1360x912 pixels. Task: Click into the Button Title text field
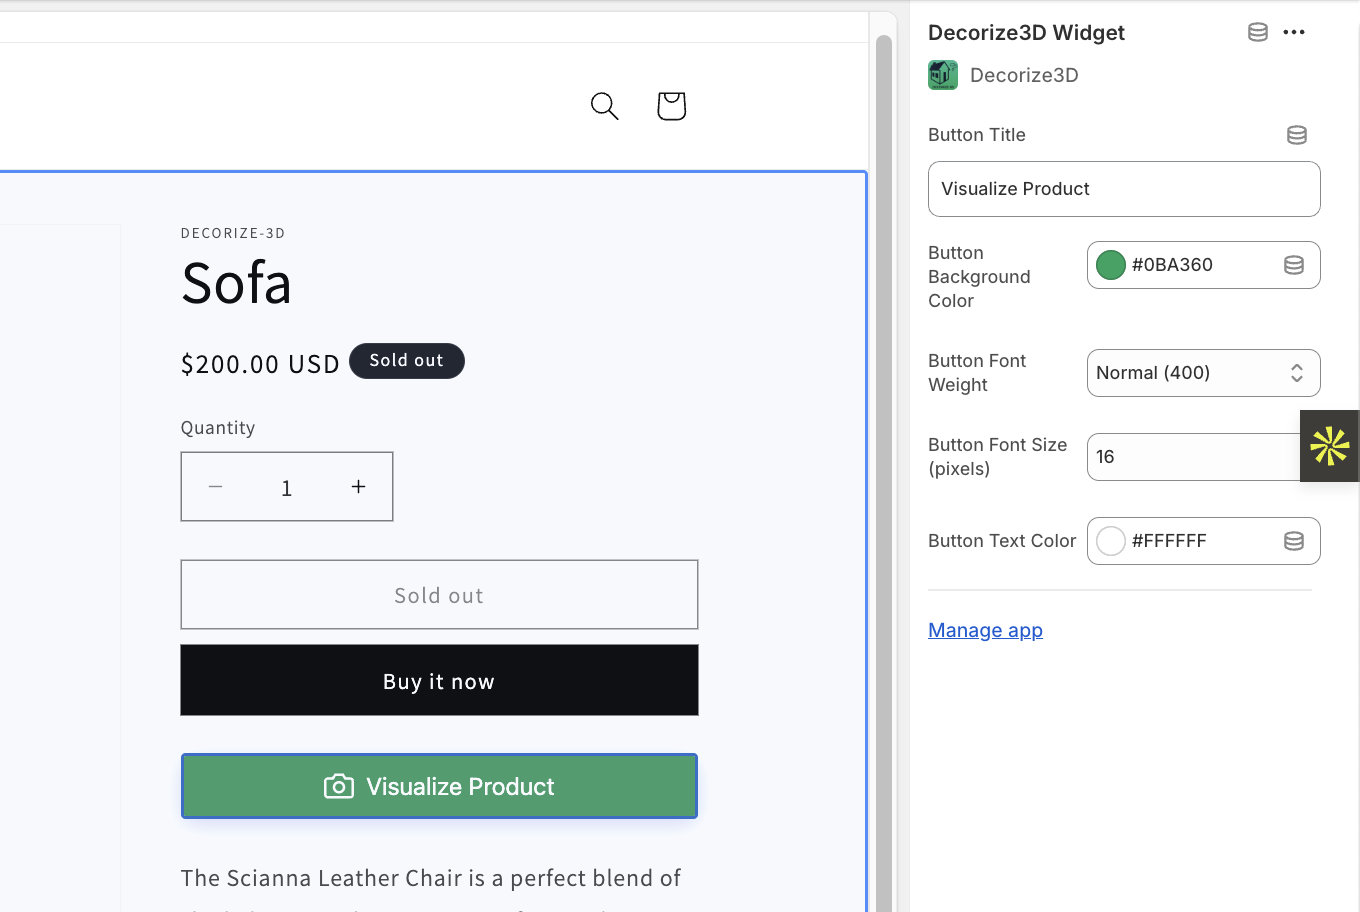click(x=1123, y=189)
